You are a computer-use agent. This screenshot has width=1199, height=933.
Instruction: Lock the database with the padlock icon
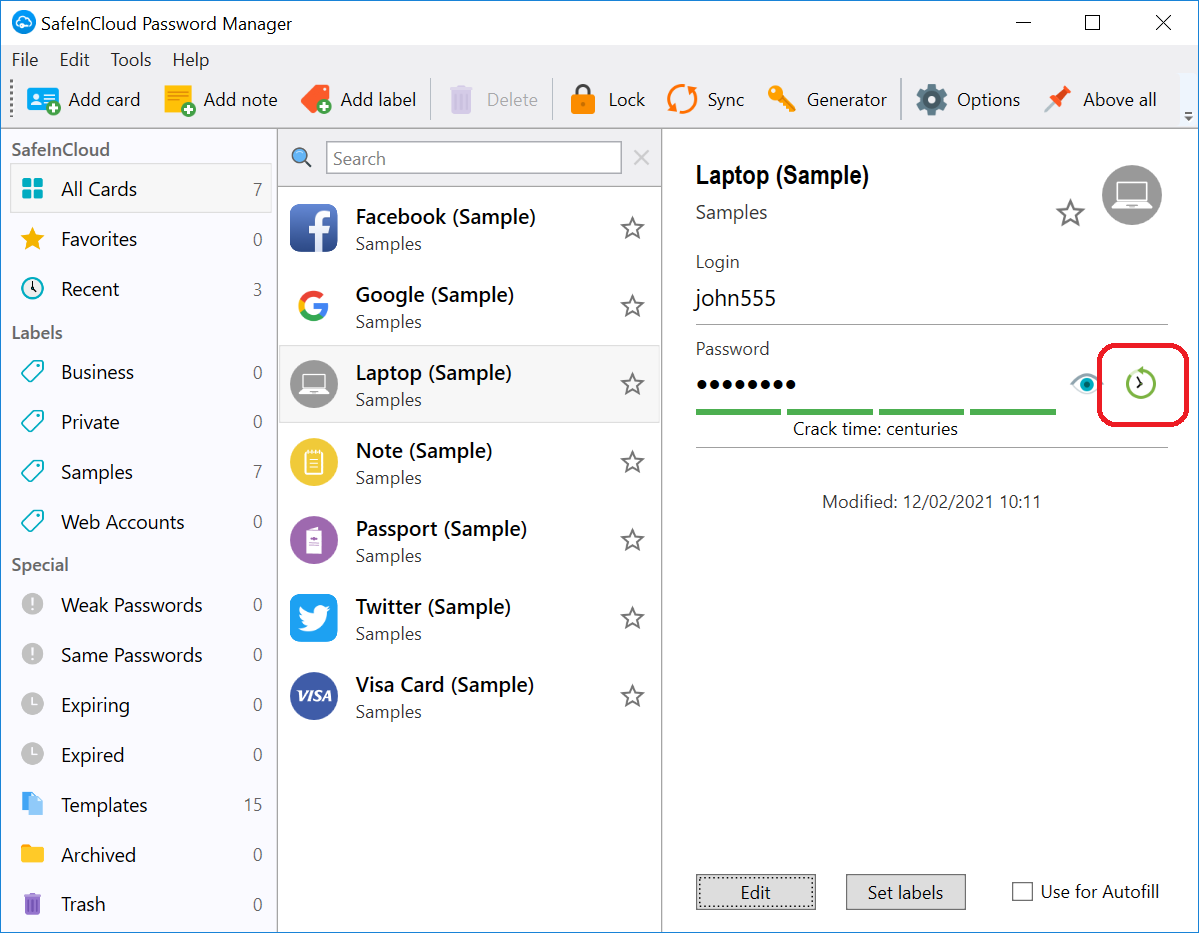(x=583, y=99)
